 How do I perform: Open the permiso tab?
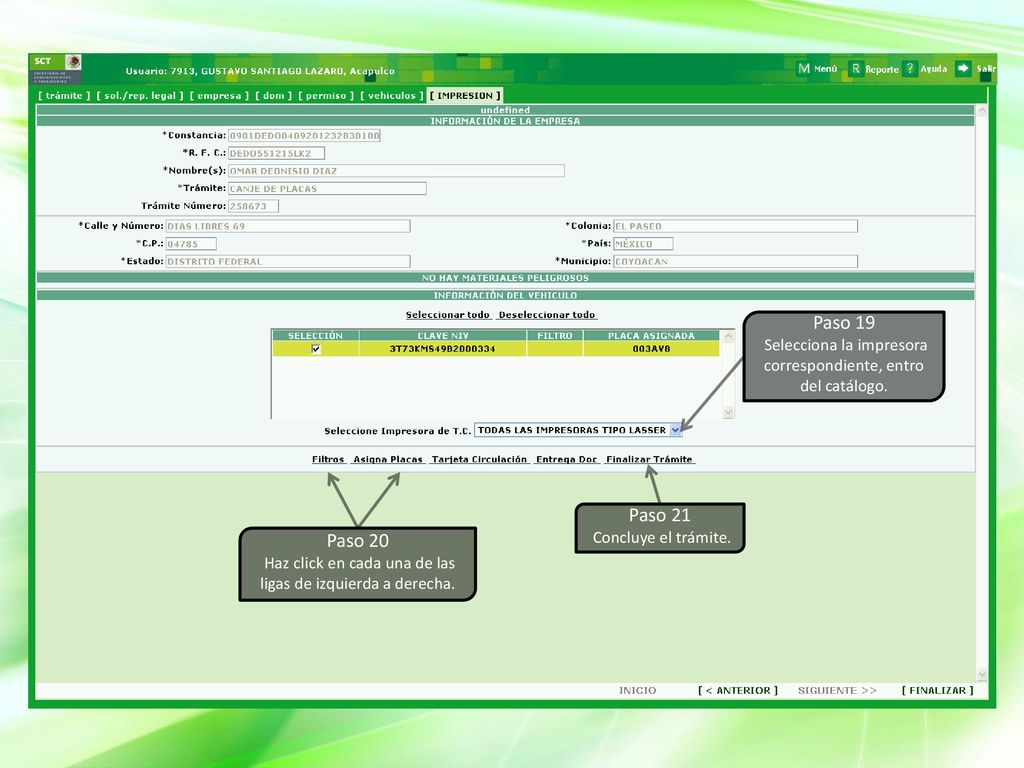click(x=326, y=95)
